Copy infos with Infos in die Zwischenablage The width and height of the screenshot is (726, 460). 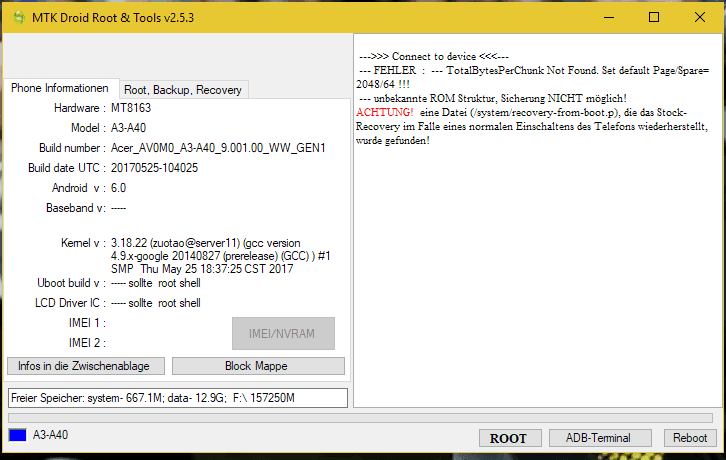pos(86,365)
